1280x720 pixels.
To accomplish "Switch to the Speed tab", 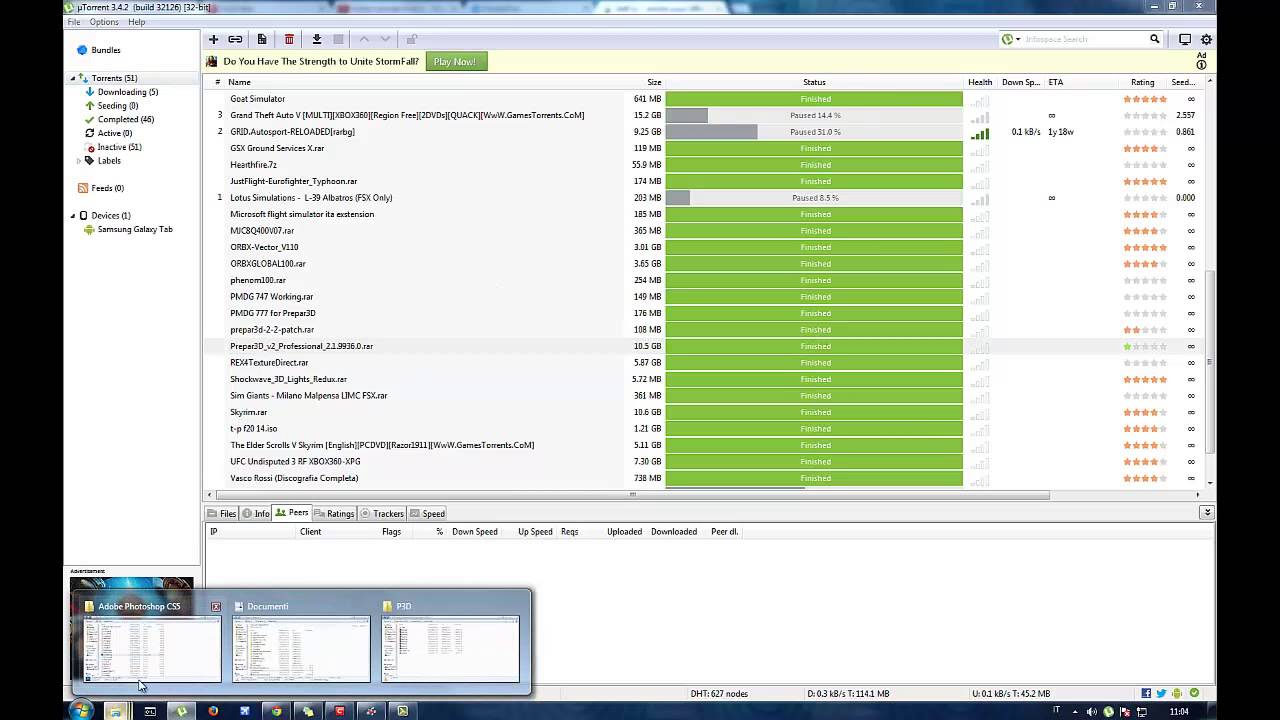I will 428,514.
